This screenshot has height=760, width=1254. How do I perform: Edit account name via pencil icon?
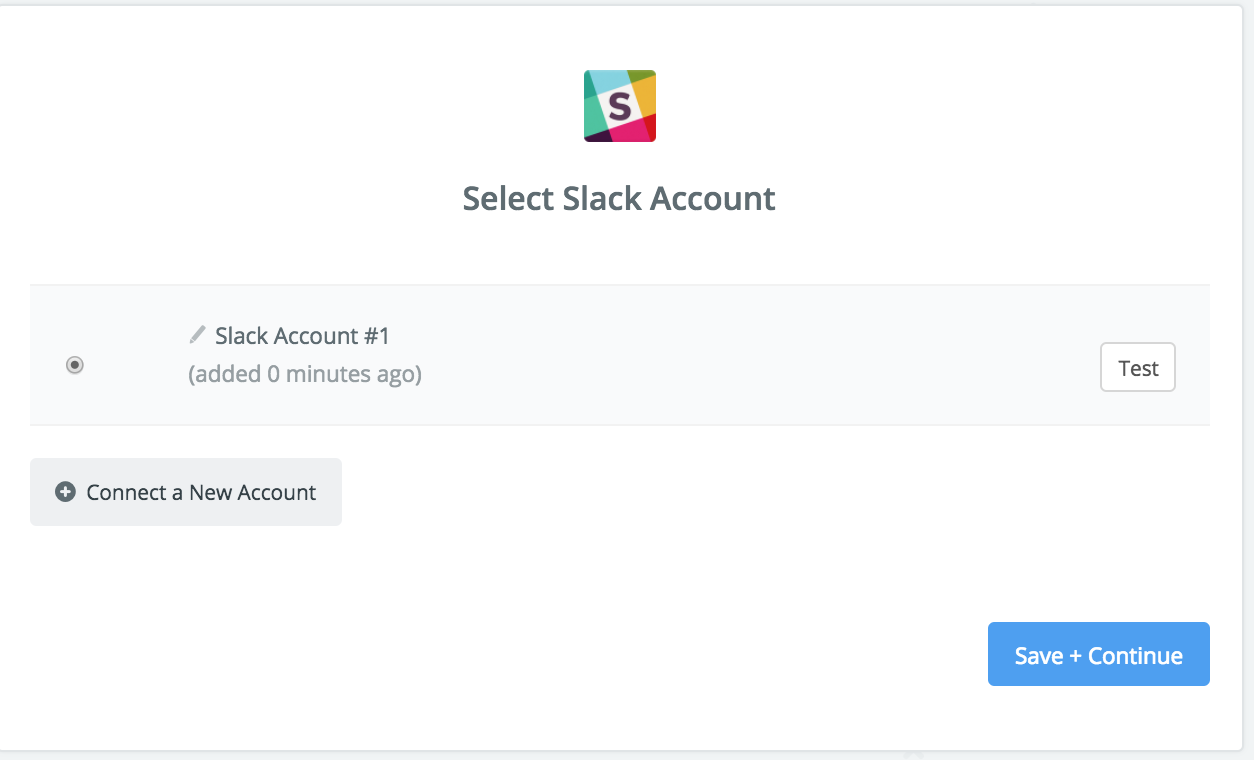tap(198, 334)
